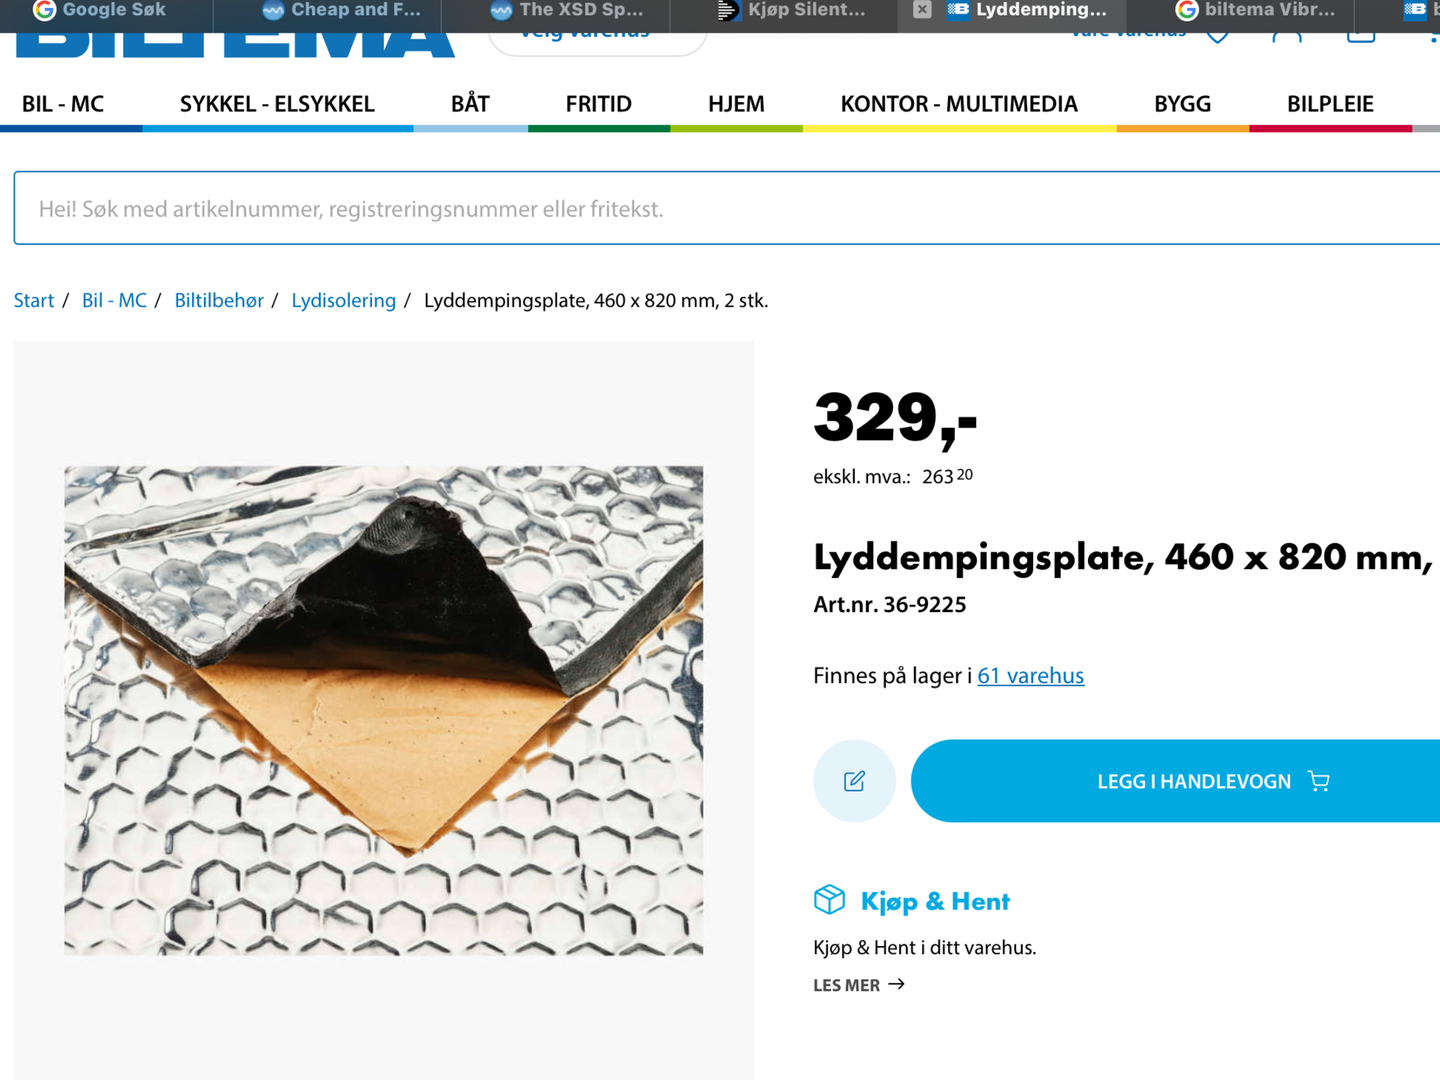Click the Biltema logo
Image resolution: width=1440 pixels, height=1080 pixels.
pyautogui.click(x=235, y=44)
